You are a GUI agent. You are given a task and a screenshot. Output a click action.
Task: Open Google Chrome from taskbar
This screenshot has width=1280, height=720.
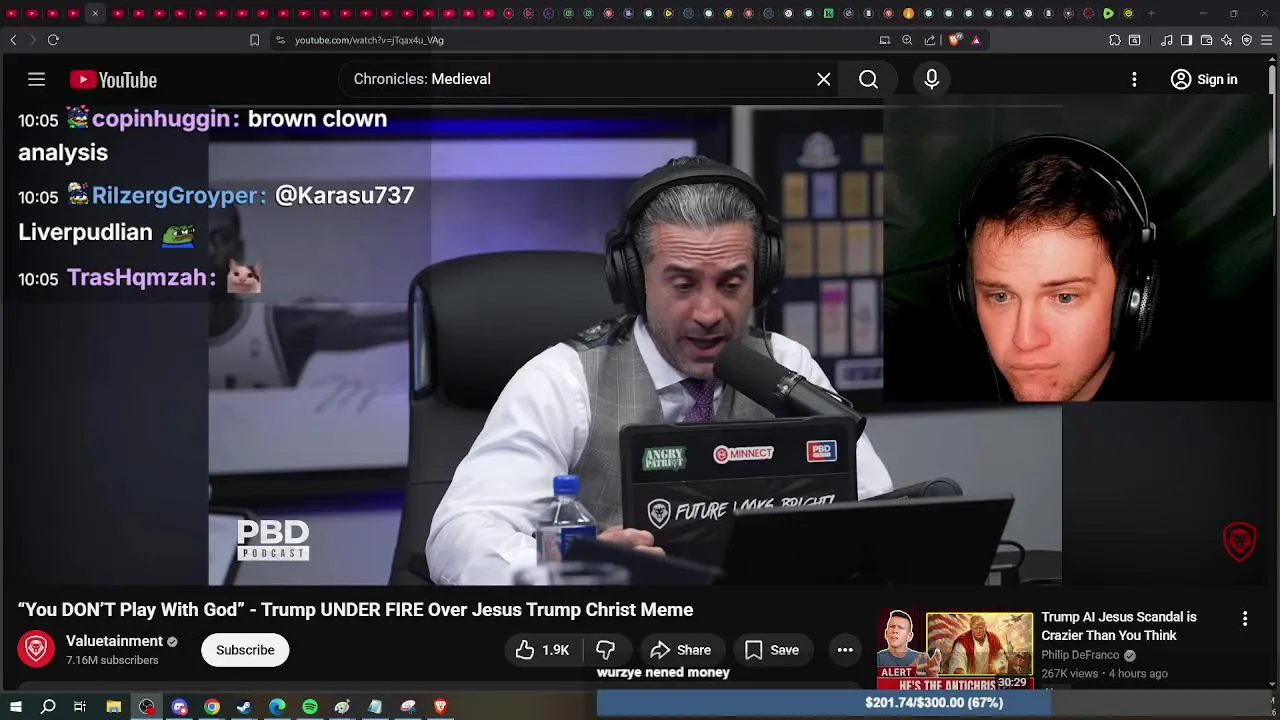coord(212,707)
